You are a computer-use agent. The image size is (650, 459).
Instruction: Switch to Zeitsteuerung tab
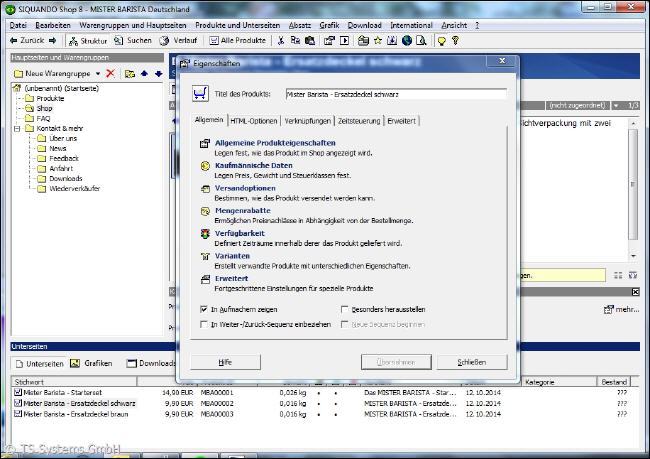359,121
